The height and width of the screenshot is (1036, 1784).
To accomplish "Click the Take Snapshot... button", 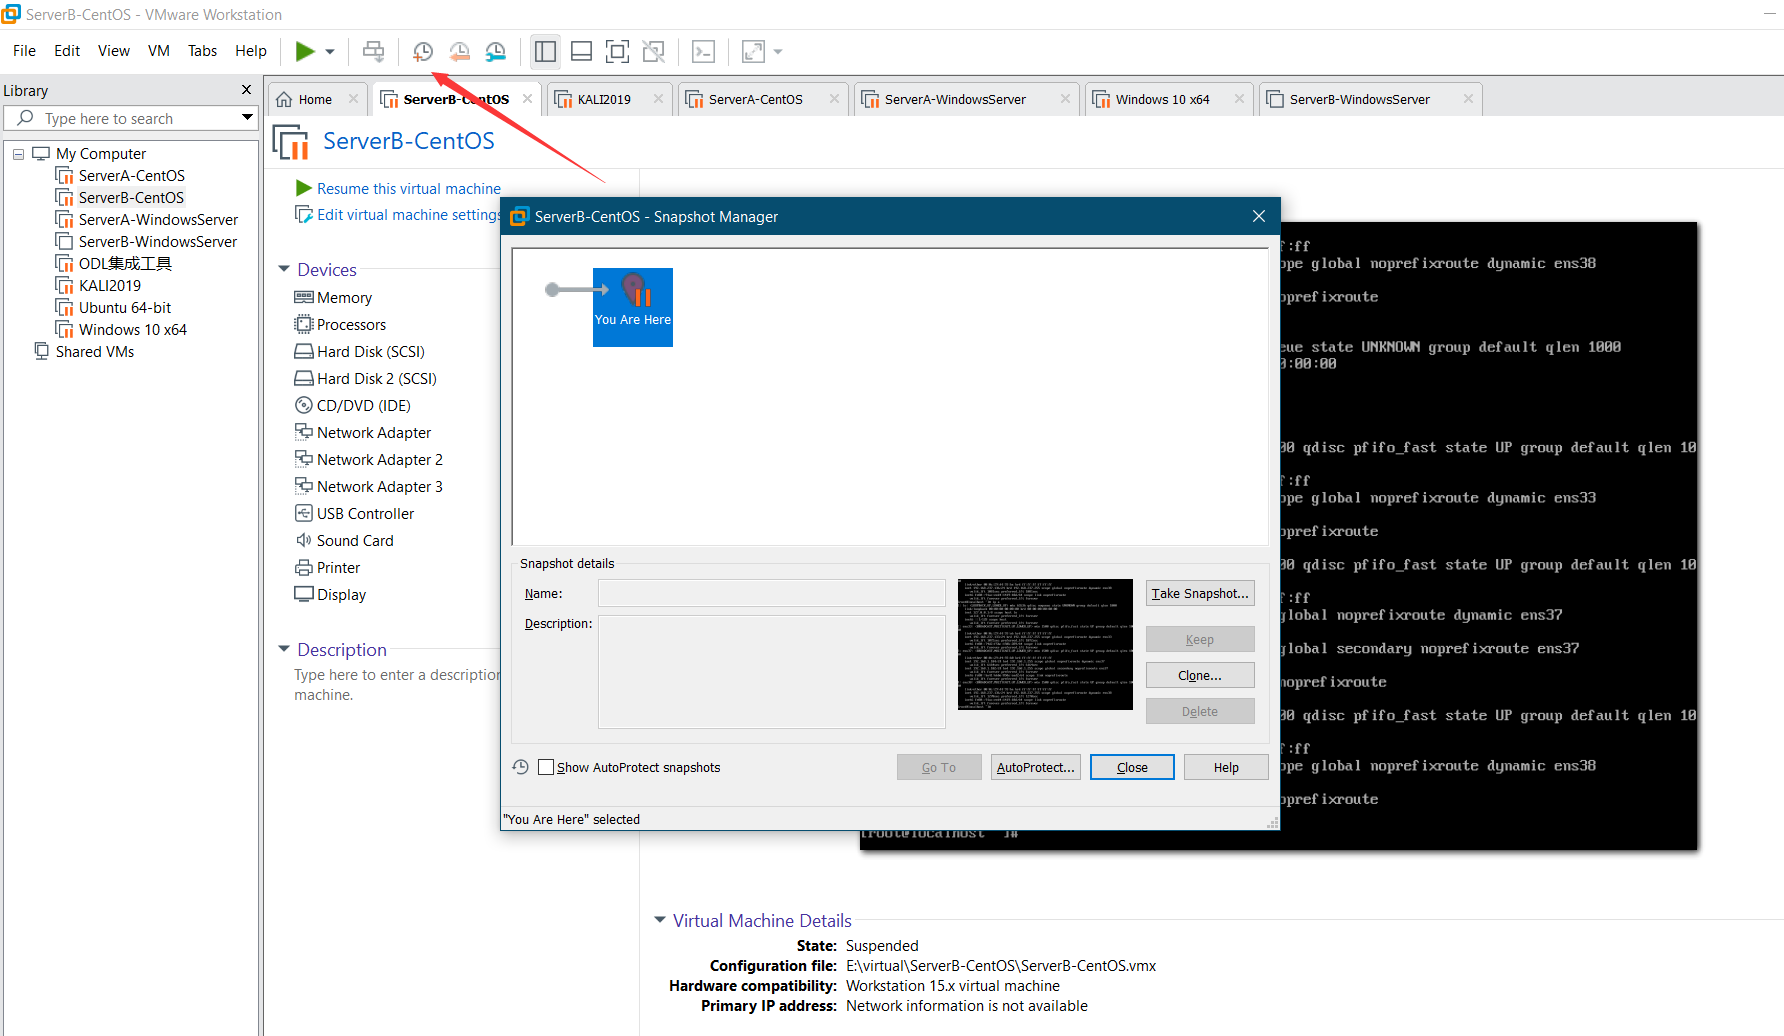I will 1200,593.
